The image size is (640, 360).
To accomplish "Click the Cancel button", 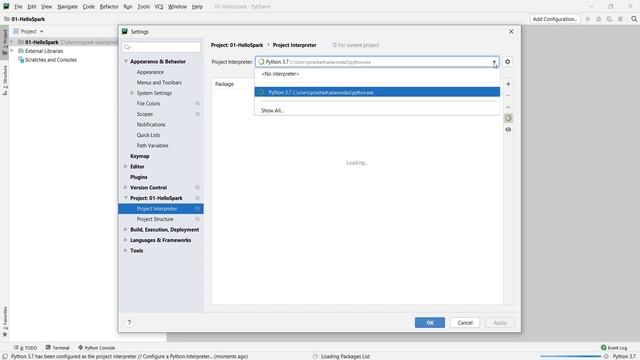I will point(465,322).
